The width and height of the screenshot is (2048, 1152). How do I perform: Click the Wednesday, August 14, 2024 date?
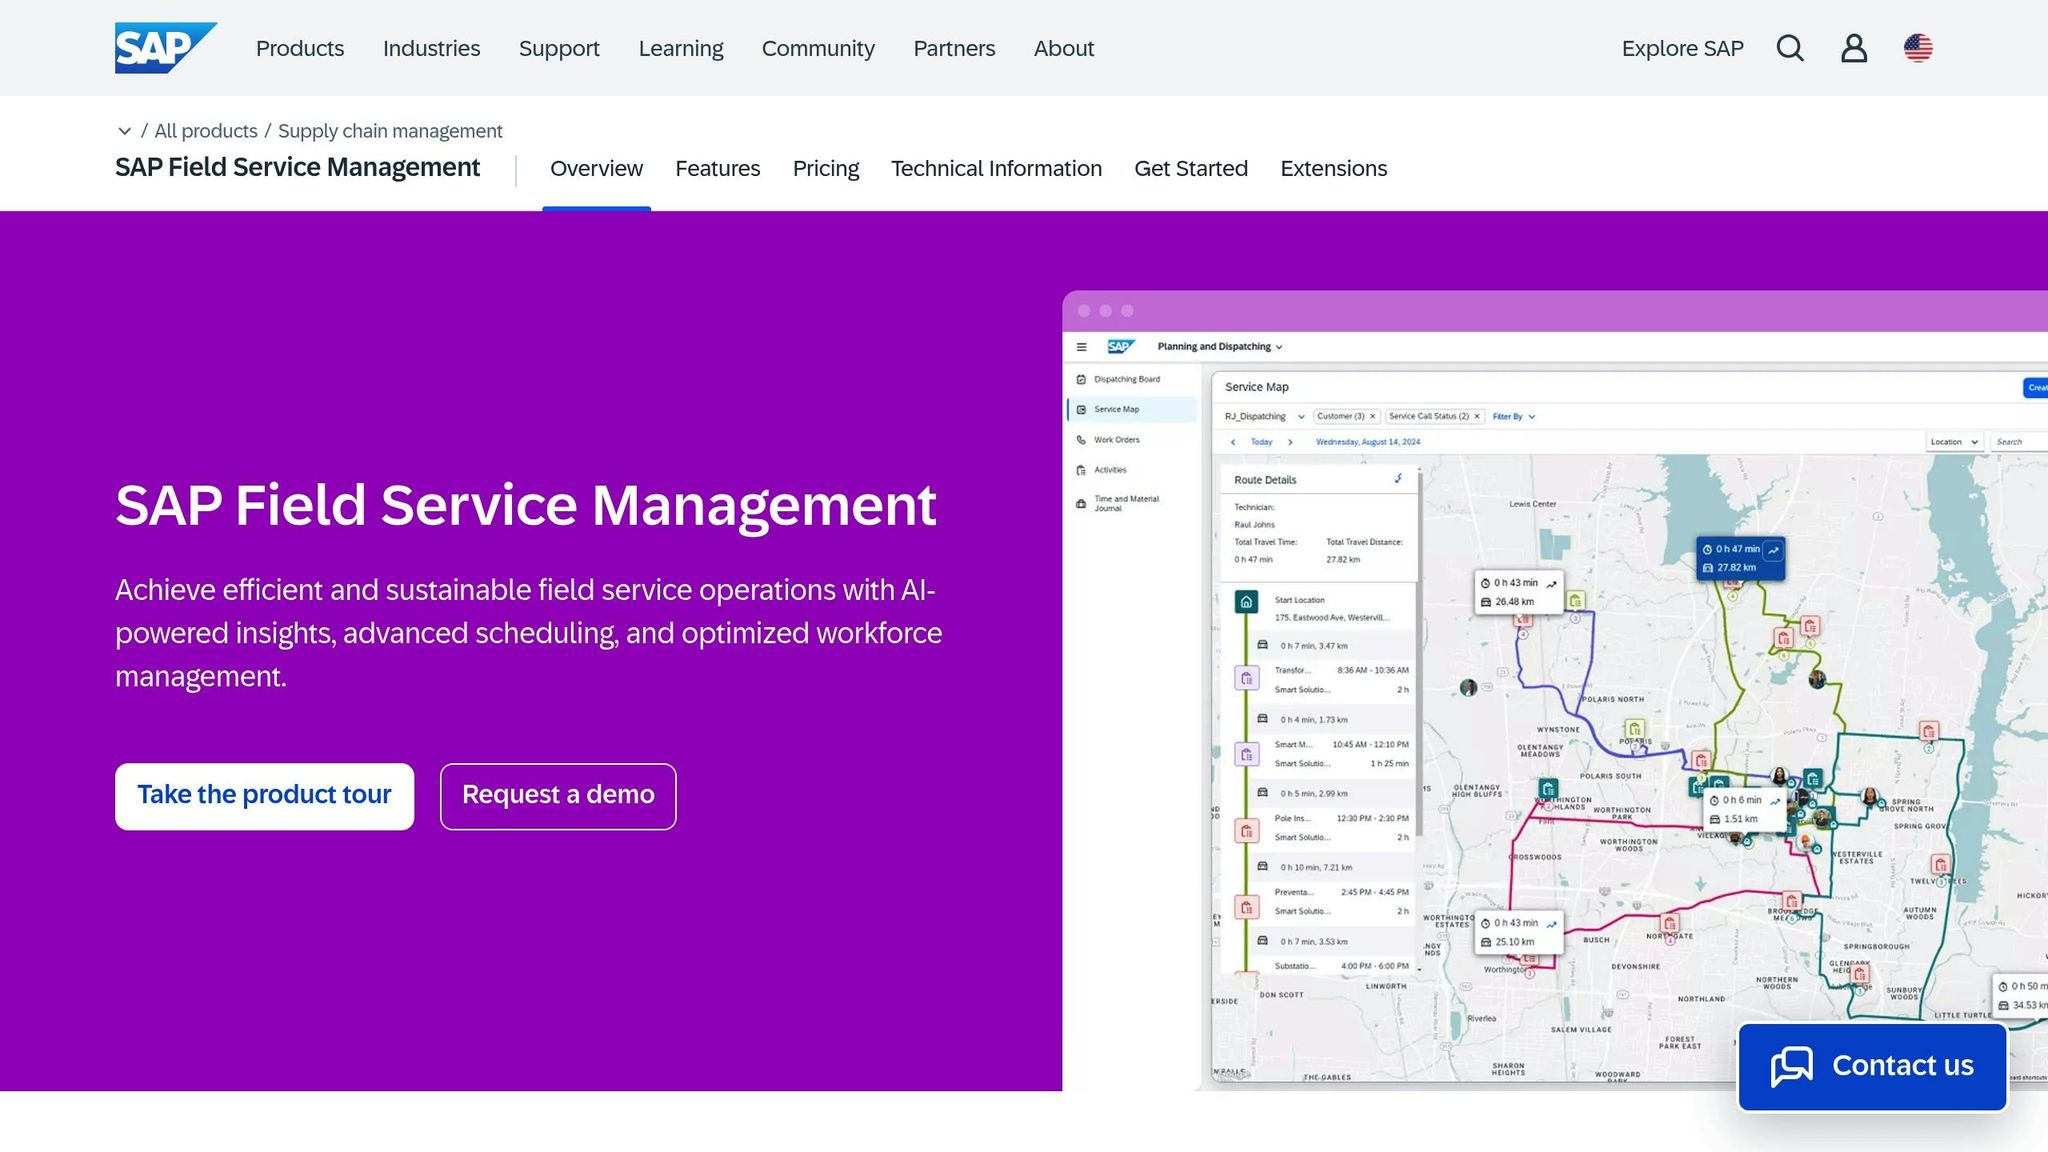pos(1368,442)
